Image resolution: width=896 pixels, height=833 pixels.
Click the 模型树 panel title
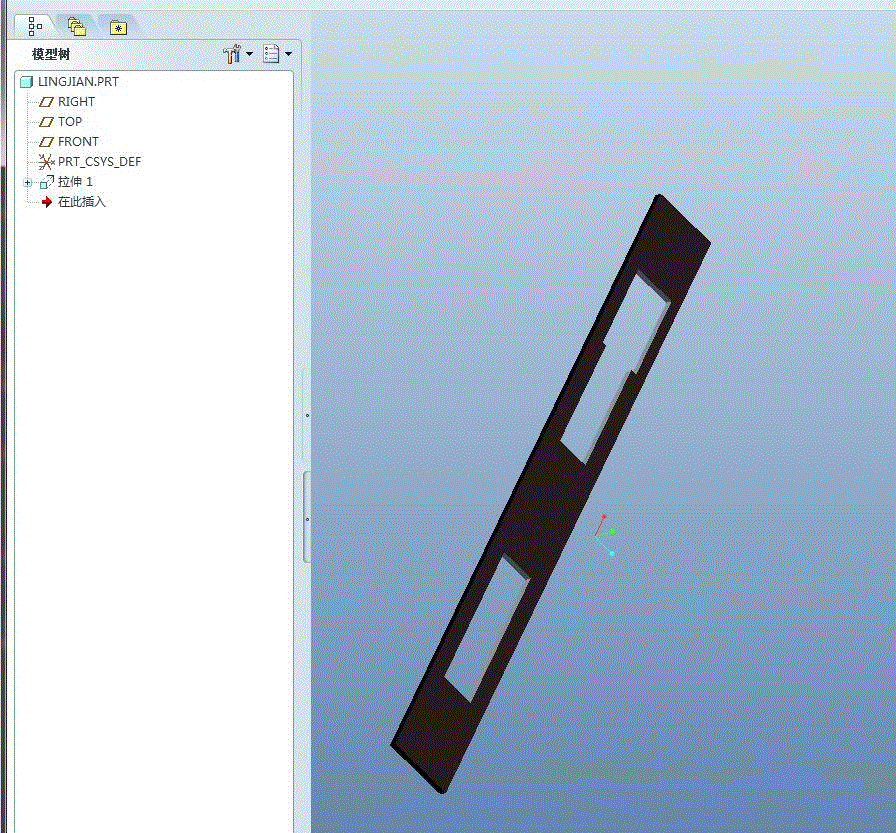(x=51, y=54)
